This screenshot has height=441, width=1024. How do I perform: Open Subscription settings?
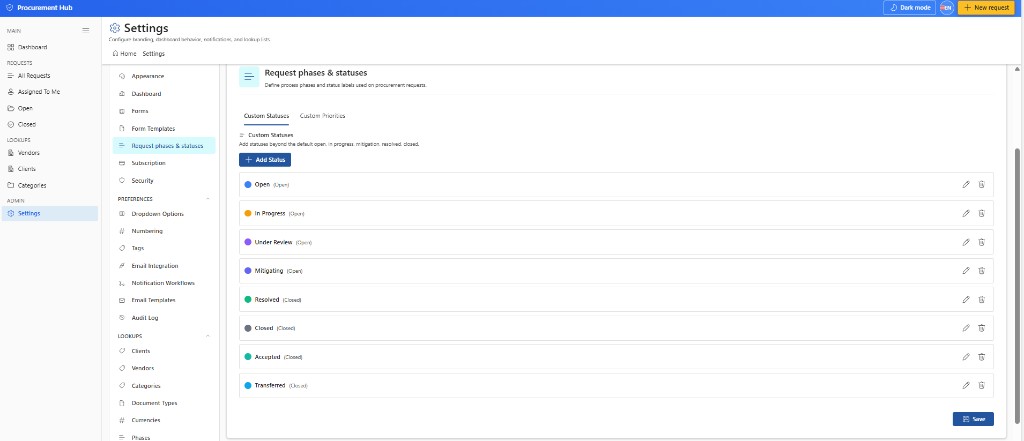164,163
